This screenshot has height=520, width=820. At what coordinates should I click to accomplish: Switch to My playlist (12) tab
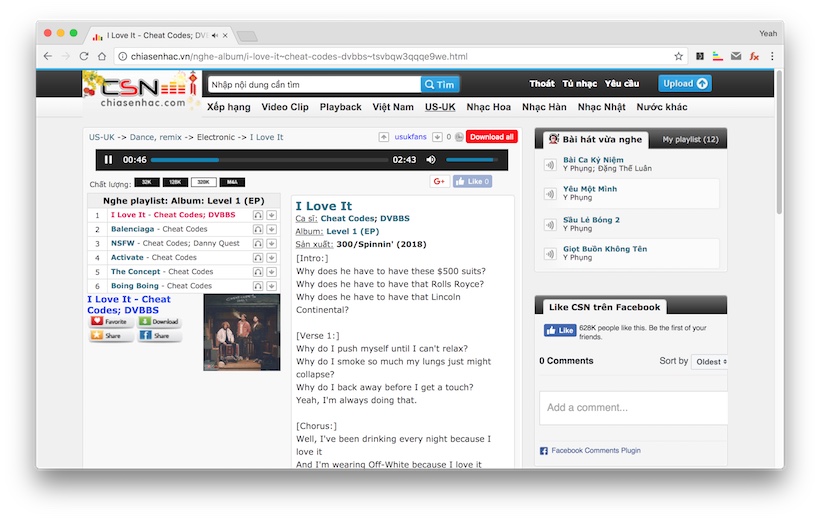click(690, 139)
